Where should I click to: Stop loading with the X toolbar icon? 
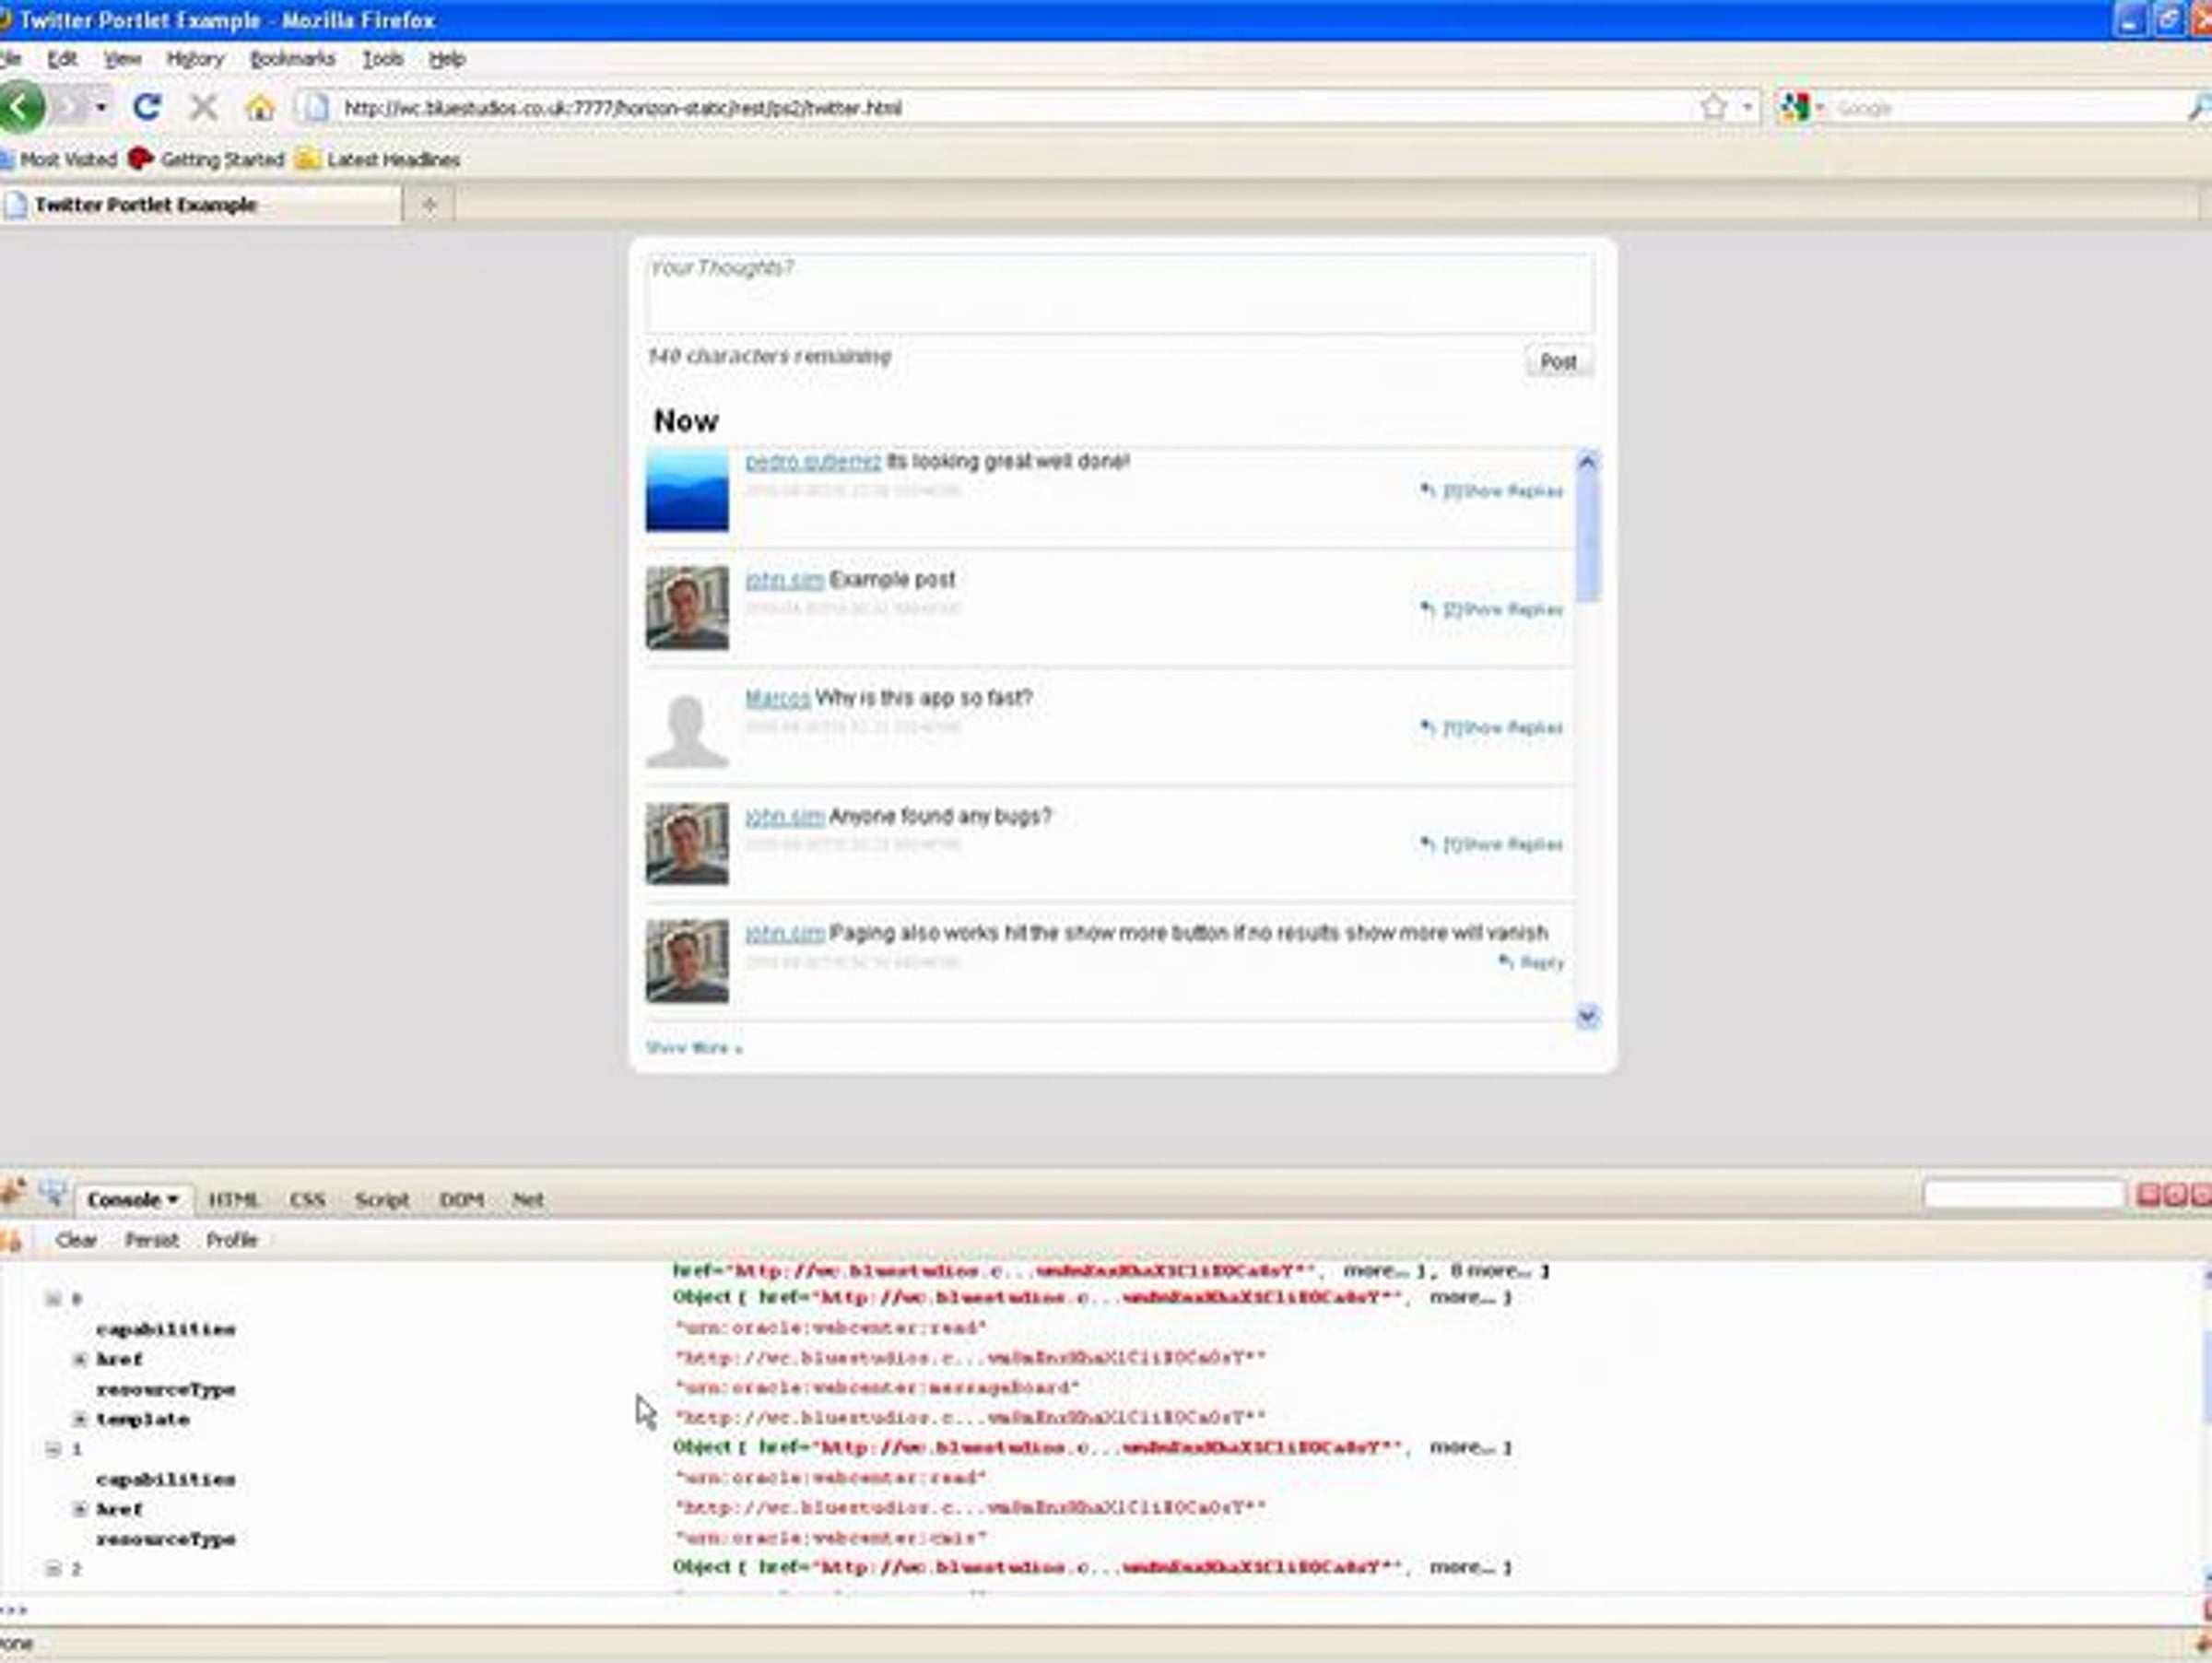(203, 107)
